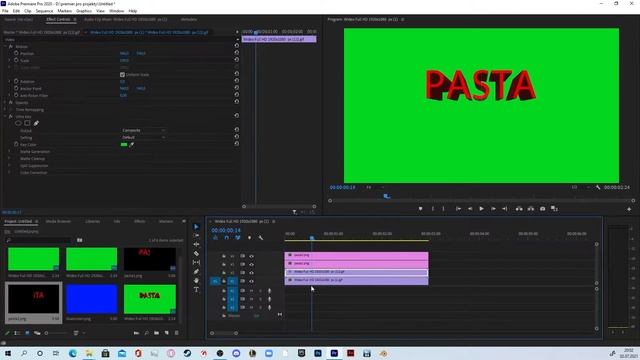This screenshot has height=360, width=640.
Task: Switch to the Audio Clip Mixer tab
Action: (x=125, y=19)
